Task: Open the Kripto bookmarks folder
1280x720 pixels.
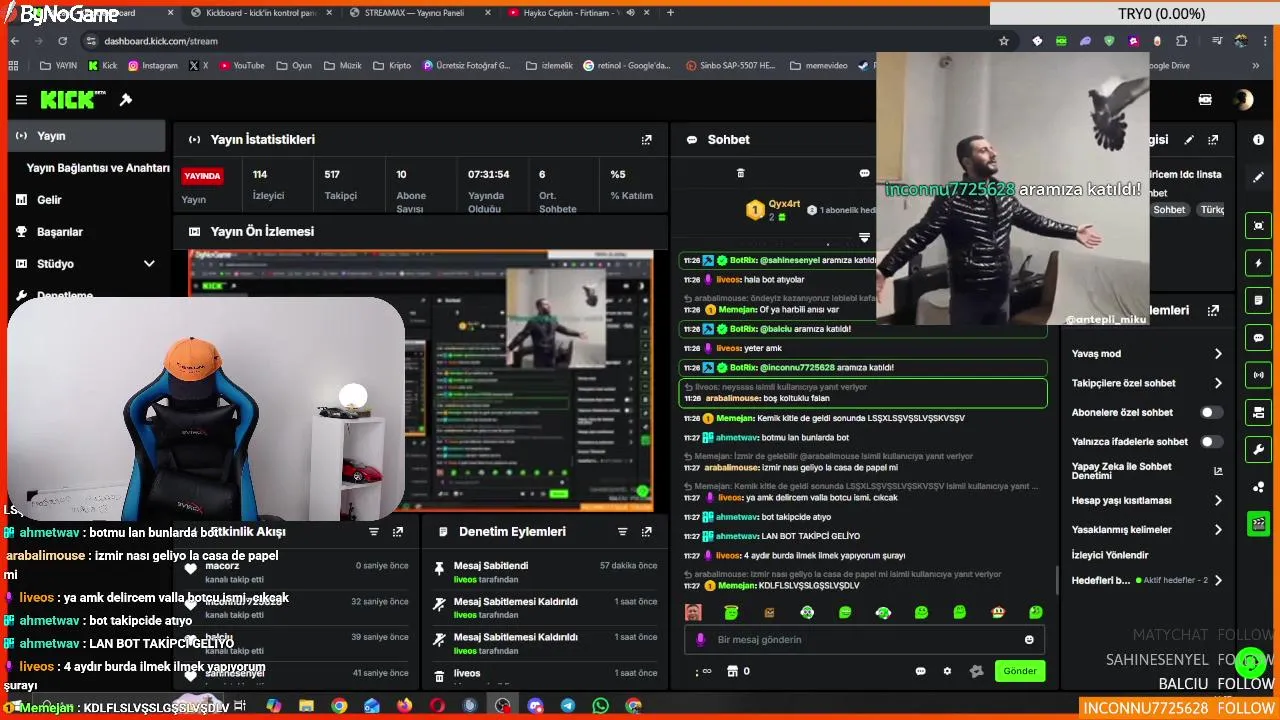Action: [x=392, y=66]
